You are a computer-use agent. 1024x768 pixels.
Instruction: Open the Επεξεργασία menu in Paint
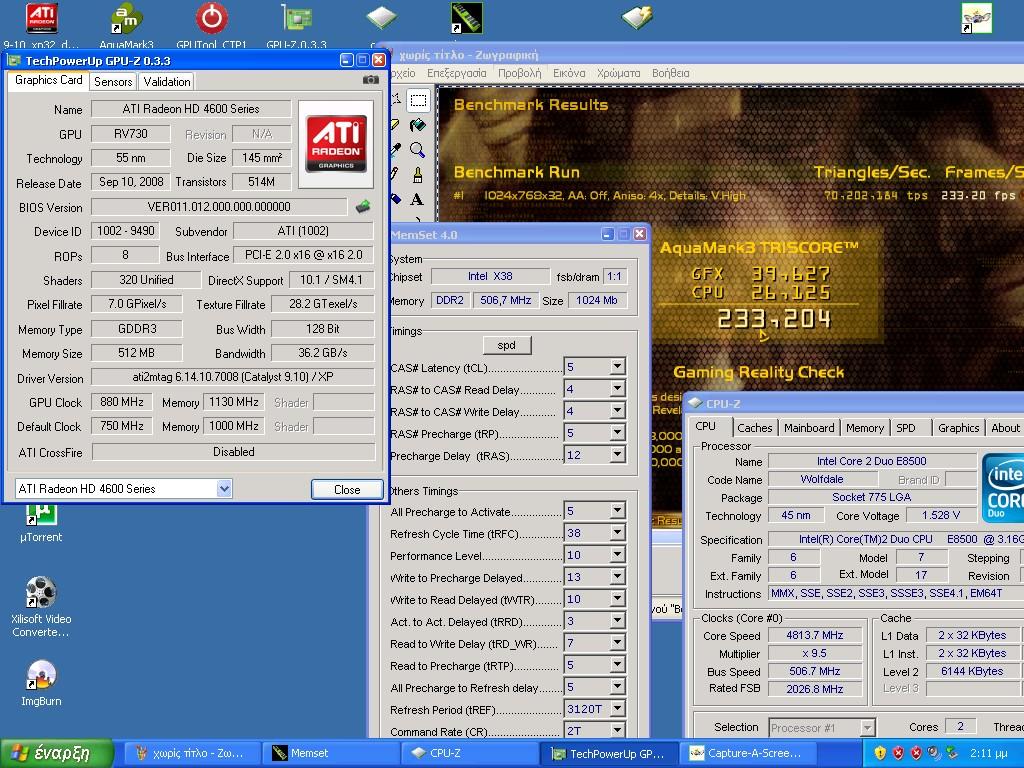point(456,73)
